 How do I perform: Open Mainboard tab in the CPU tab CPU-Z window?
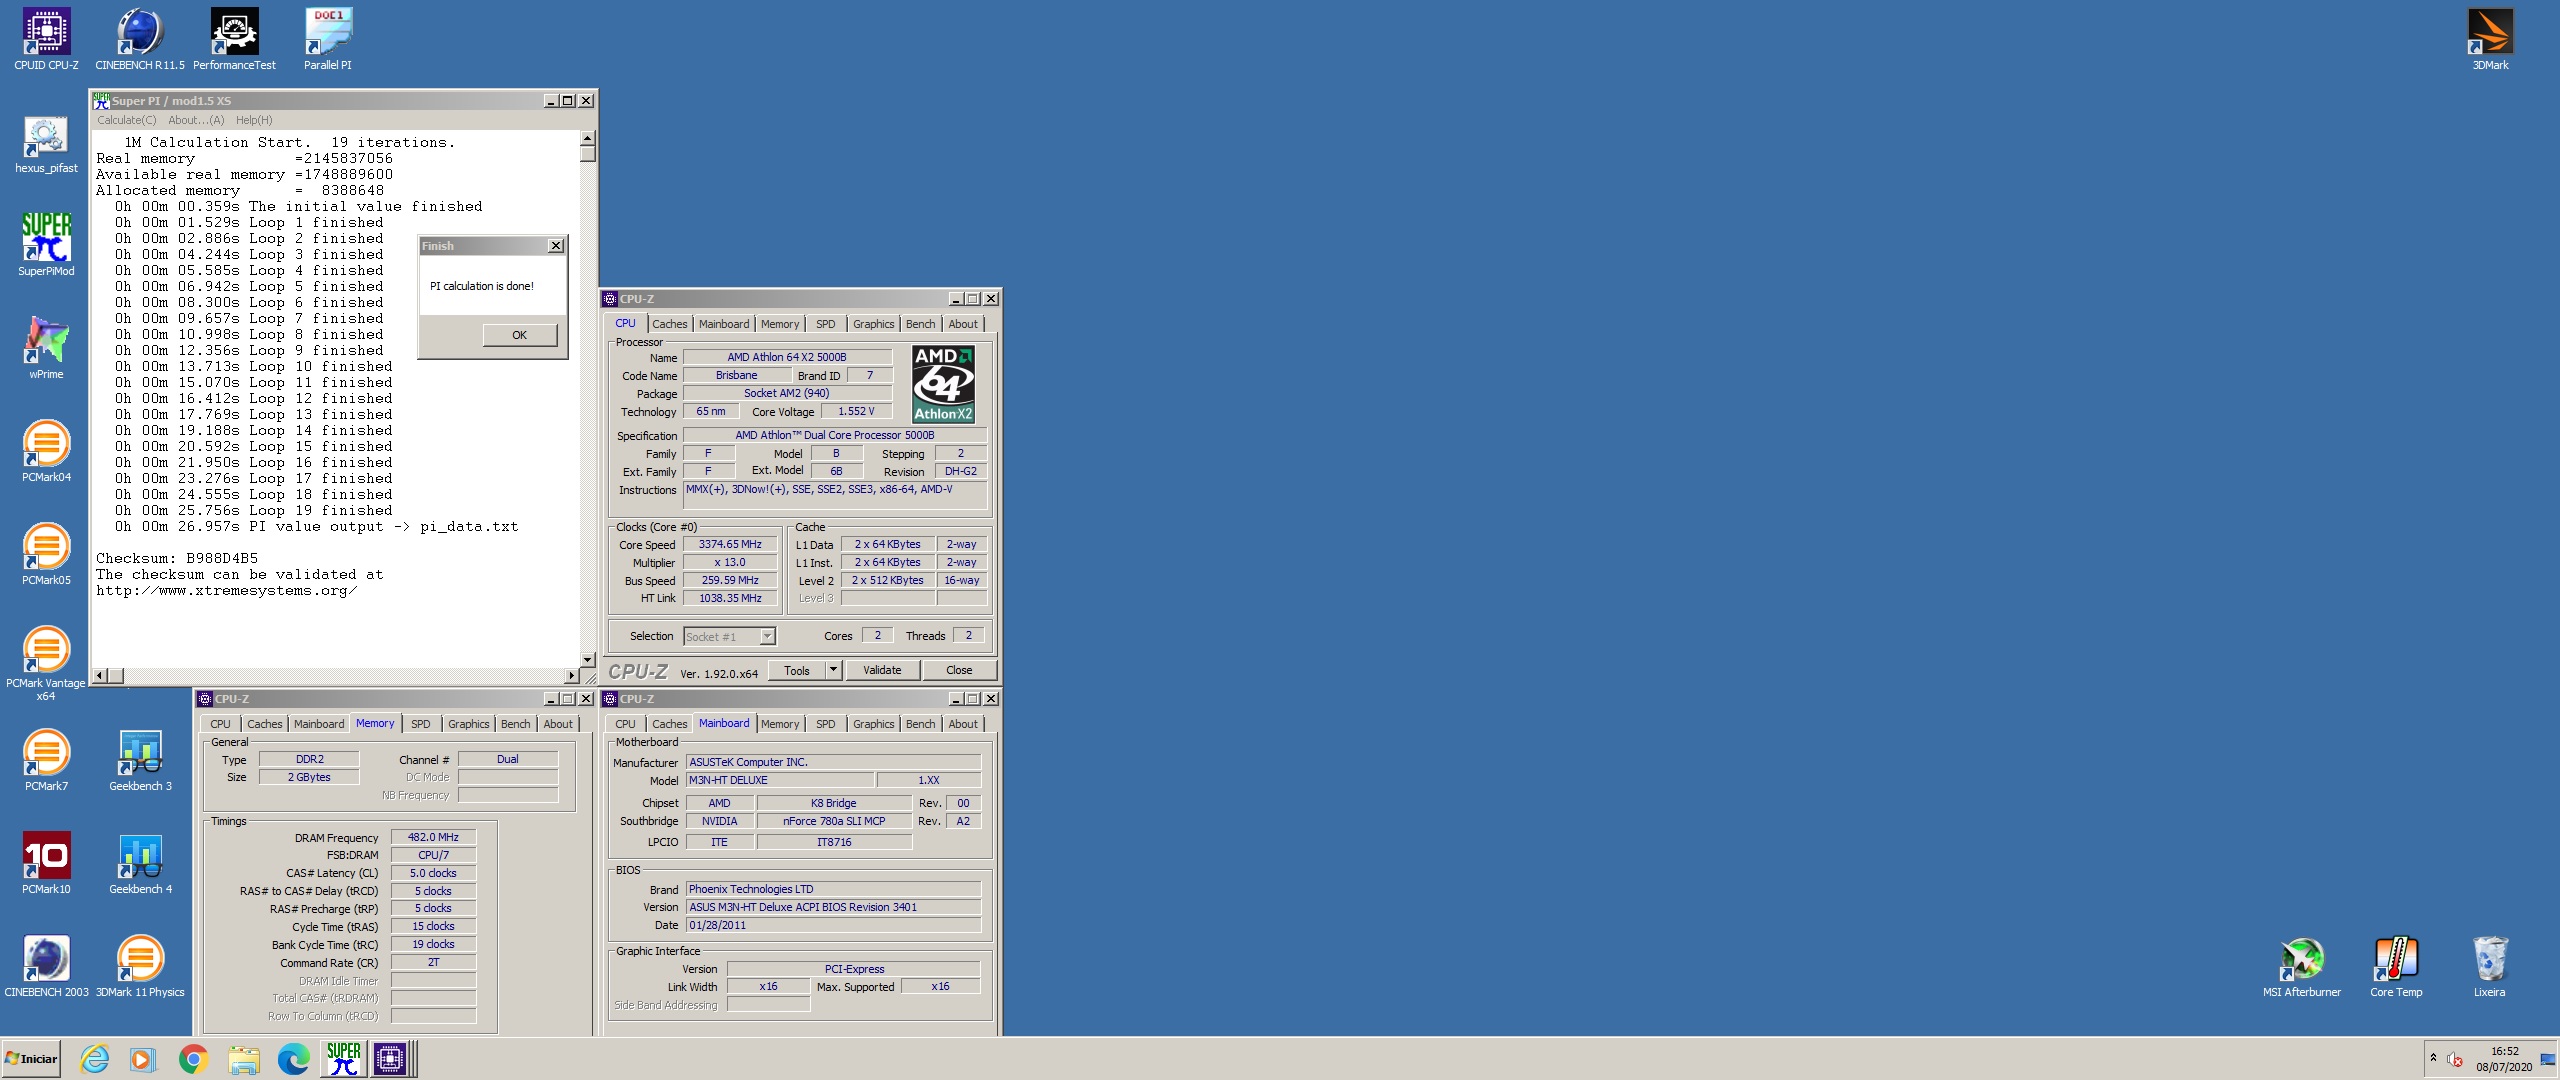pyautogui.click(x=724, y=324)
